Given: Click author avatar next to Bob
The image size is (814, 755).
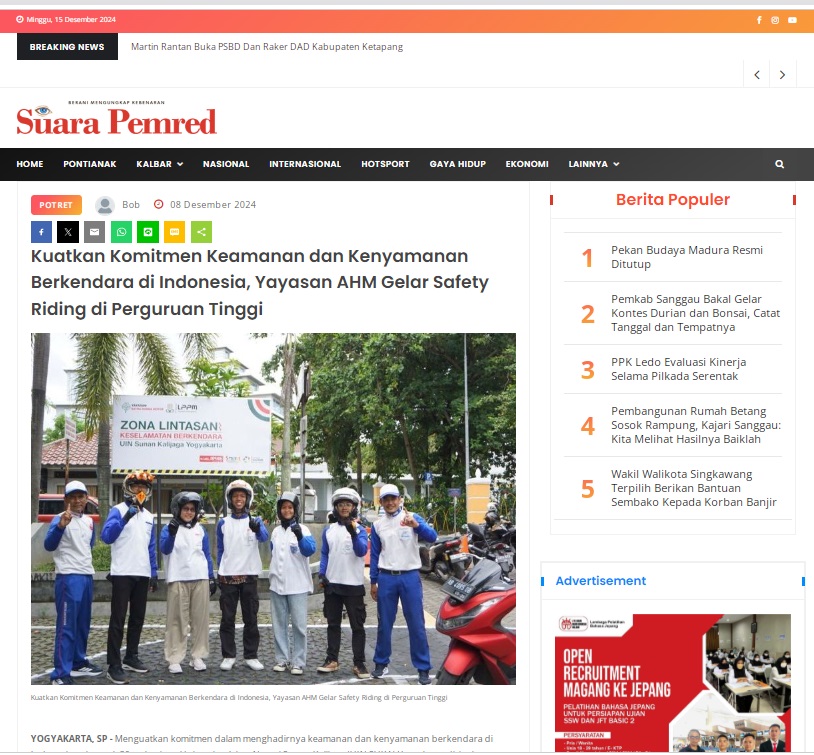Looking at the screenshot, I should [105, 205].
